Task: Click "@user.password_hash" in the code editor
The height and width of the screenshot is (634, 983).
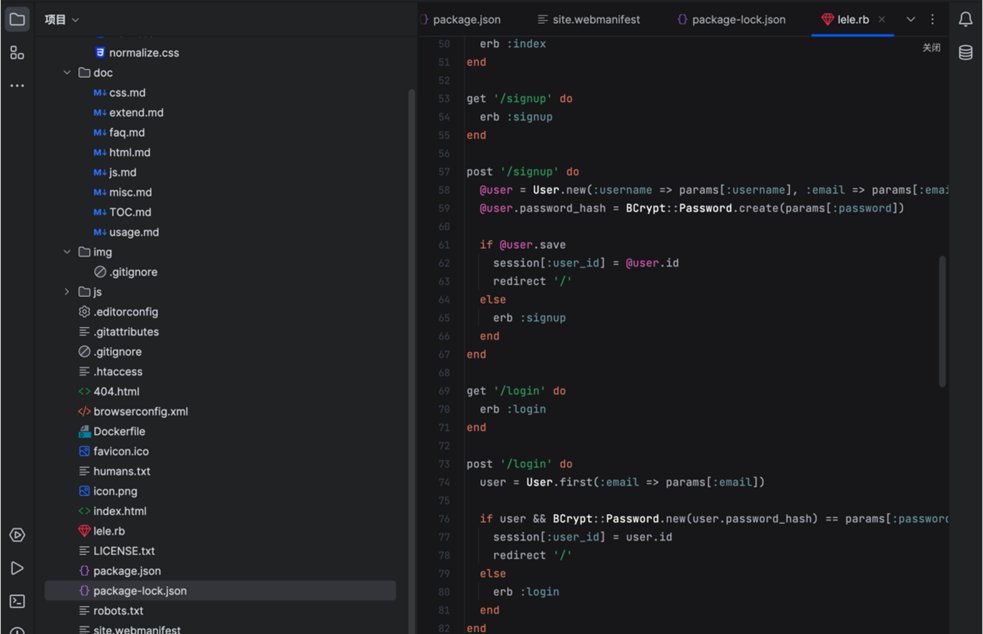Action: pyautogui.click(x=543, y=208)
